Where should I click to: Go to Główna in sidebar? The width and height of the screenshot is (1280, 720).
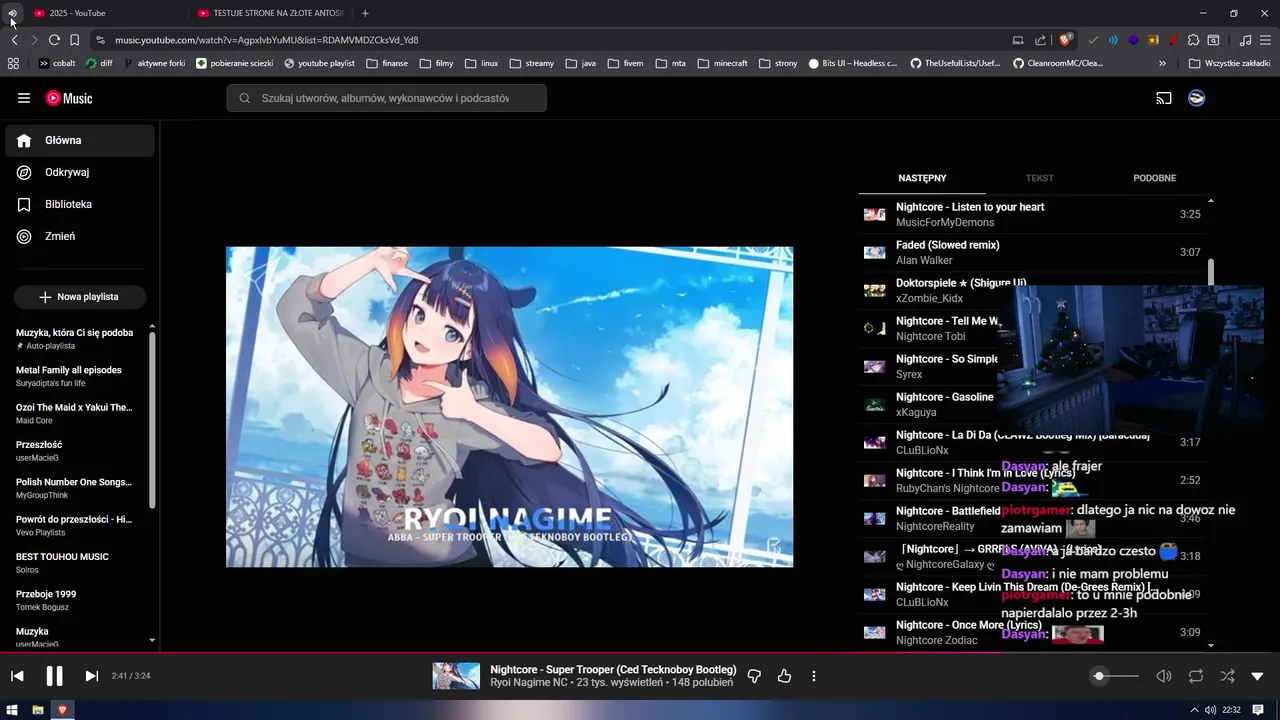pos(80,141)
